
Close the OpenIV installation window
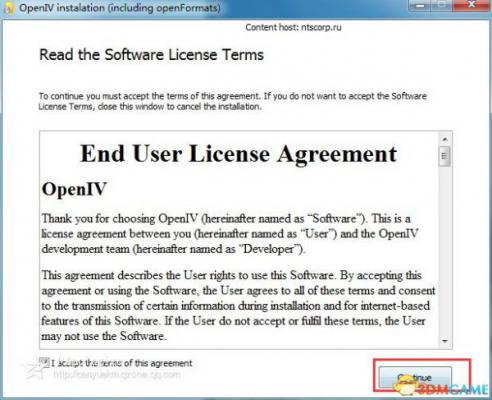pos(471,5)
